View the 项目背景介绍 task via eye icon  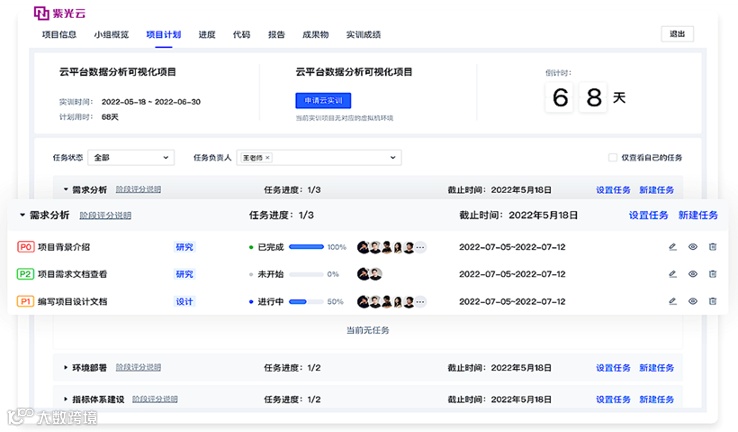(693, 247)
